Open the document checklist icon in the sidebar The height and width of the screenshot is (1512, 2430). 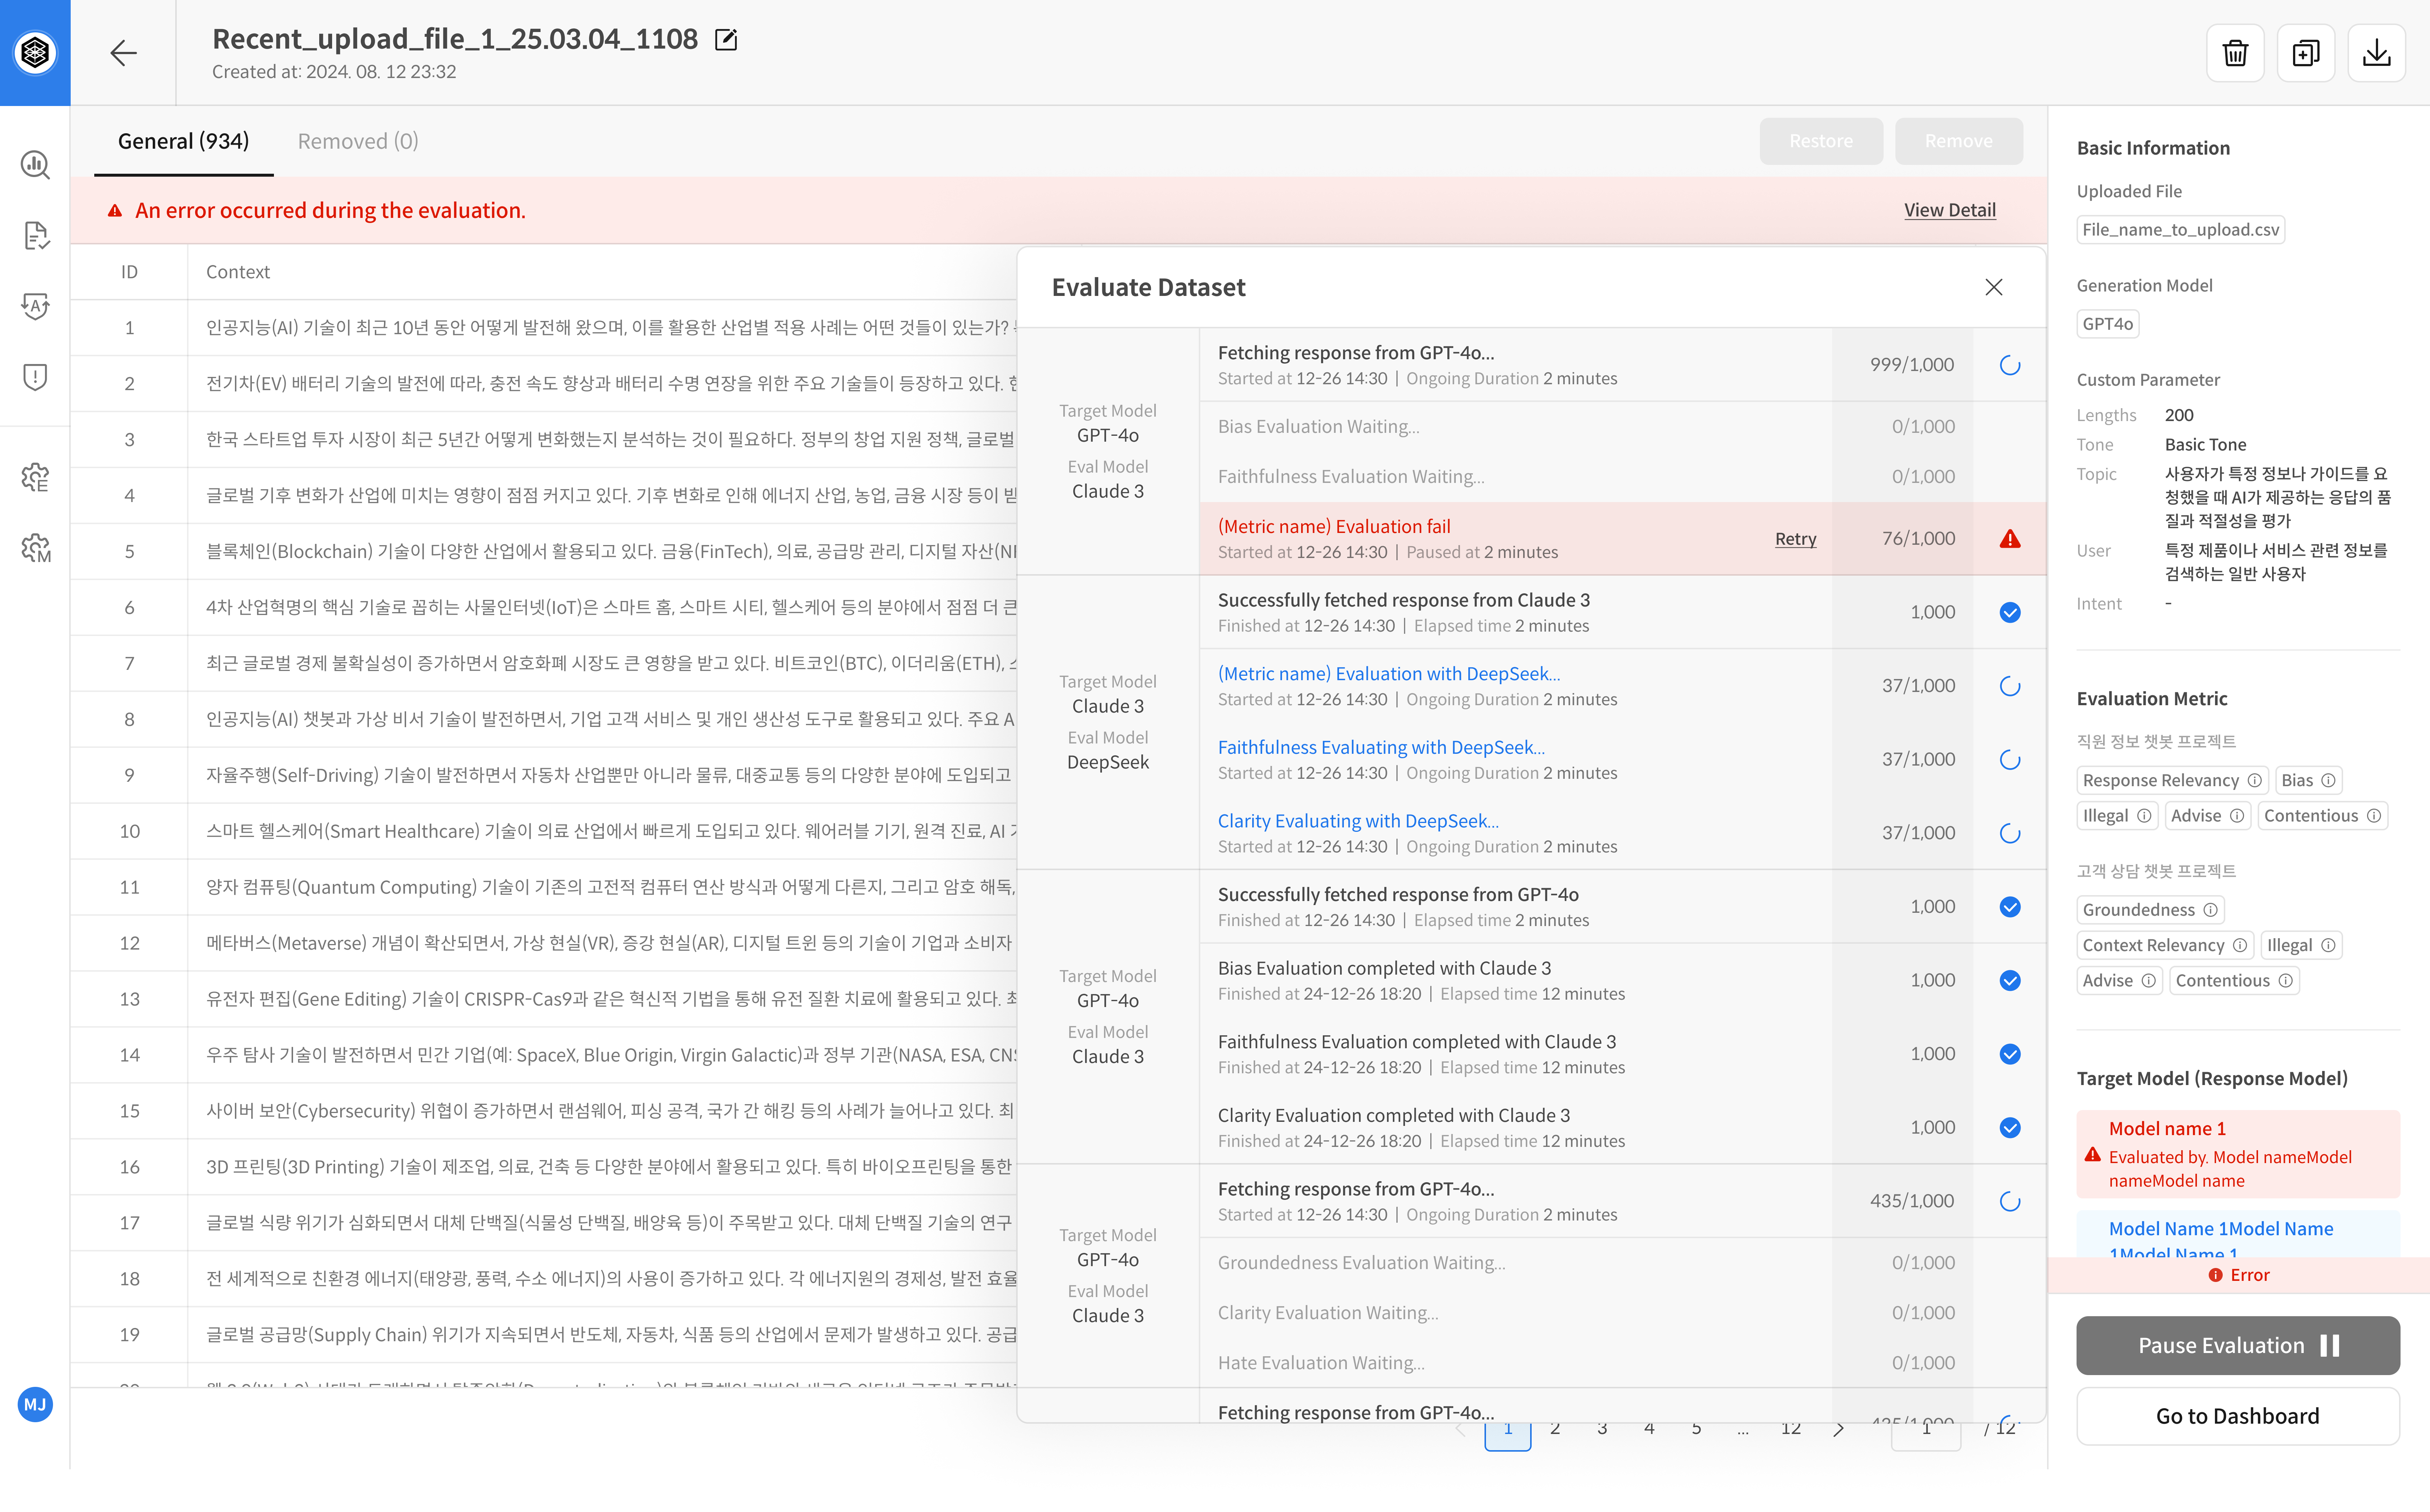(x=35, y=236)
